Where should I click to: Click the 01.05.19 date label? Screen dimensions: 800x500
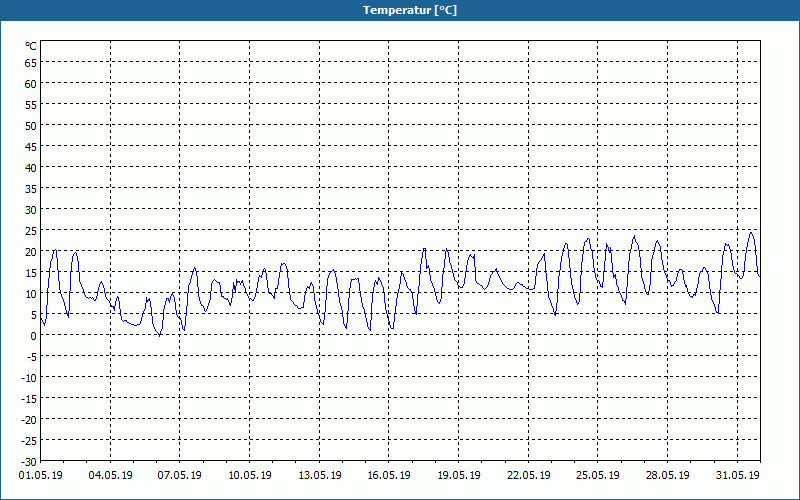tap(41, 476)
